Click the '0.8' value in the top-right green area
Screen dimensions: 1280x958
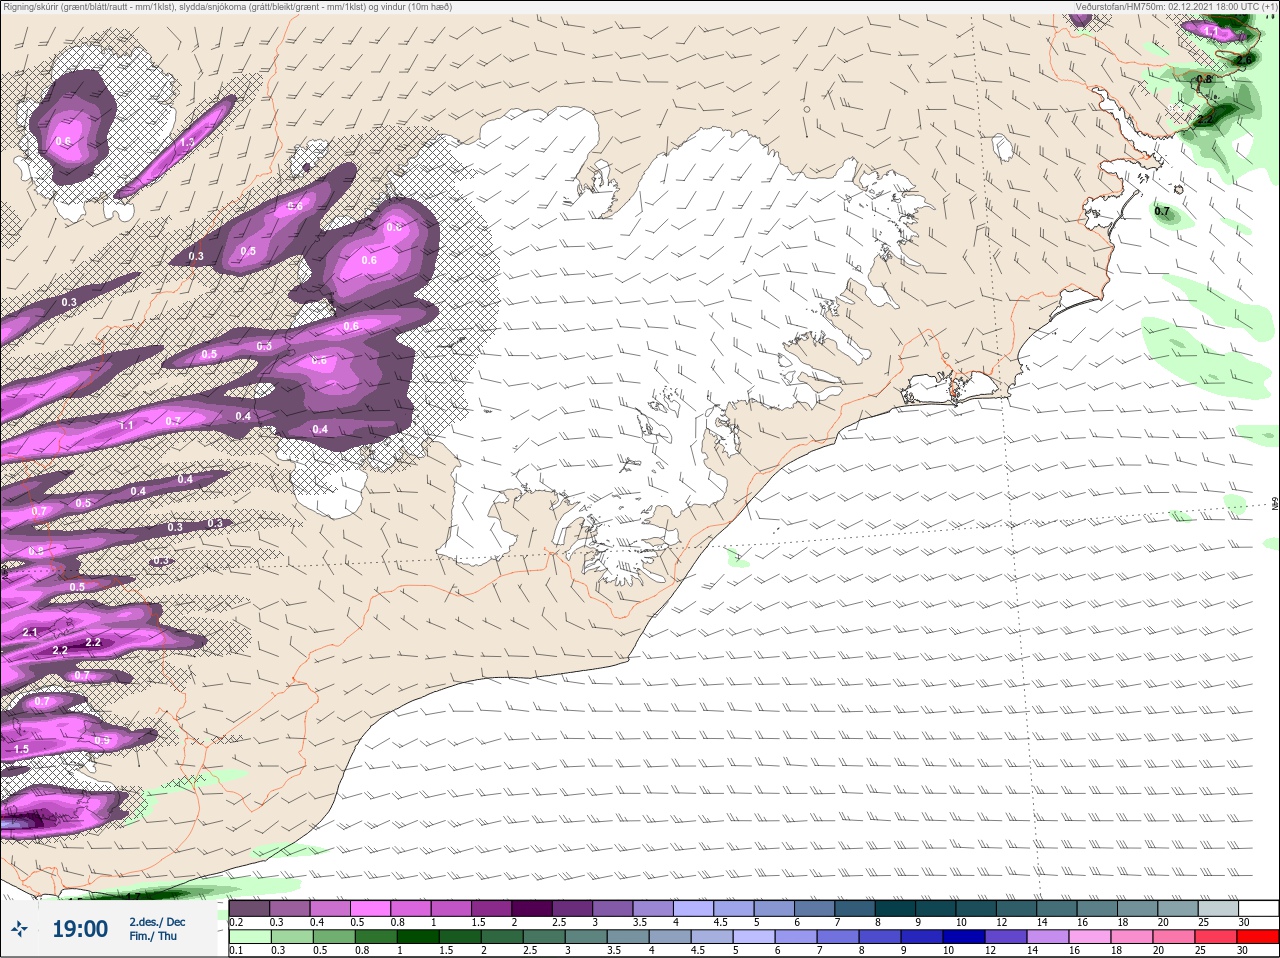[x=1204, y=79]
